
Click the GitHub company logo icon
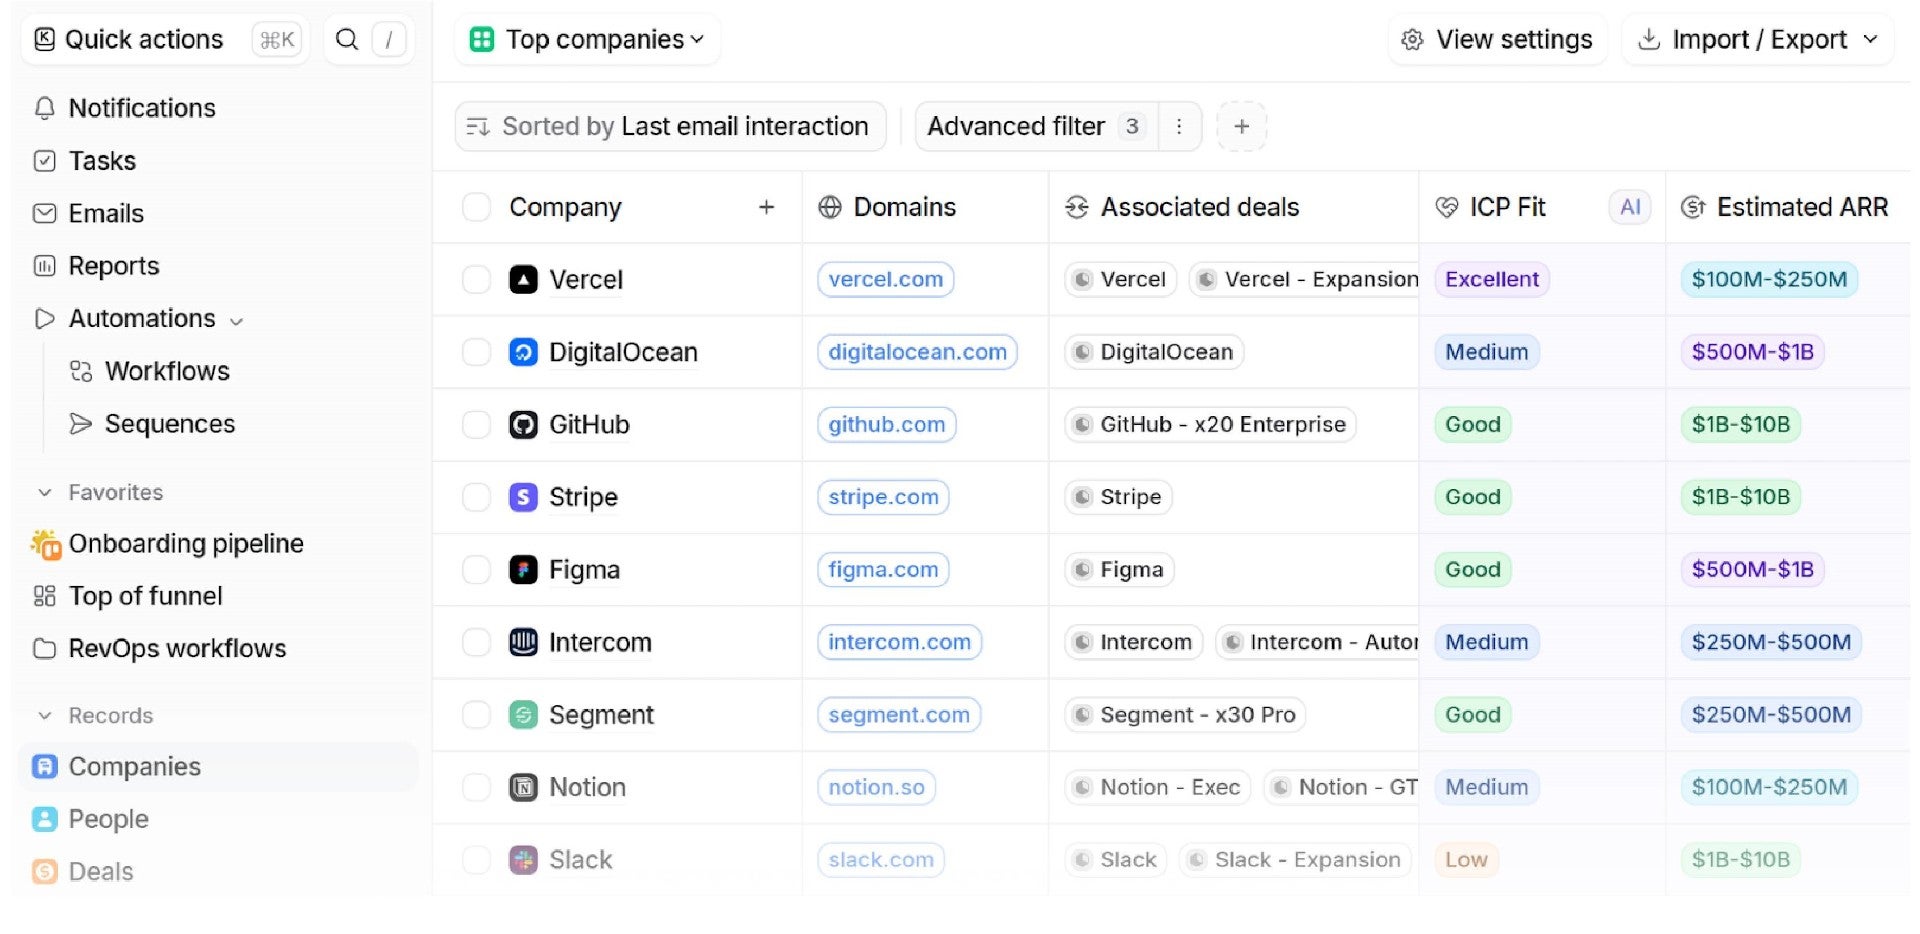coord(523,425)
